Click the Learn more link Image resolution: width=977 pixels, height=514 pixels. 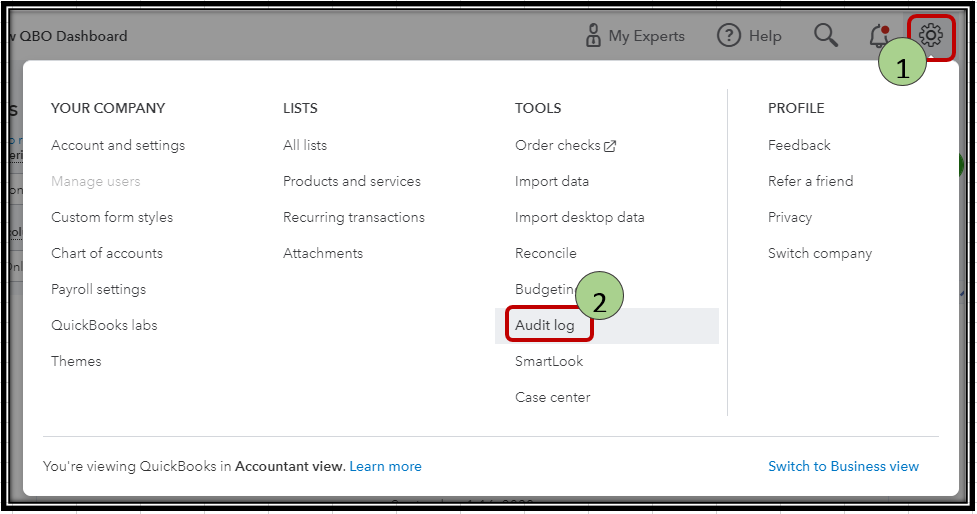click(x=385, y=466)
